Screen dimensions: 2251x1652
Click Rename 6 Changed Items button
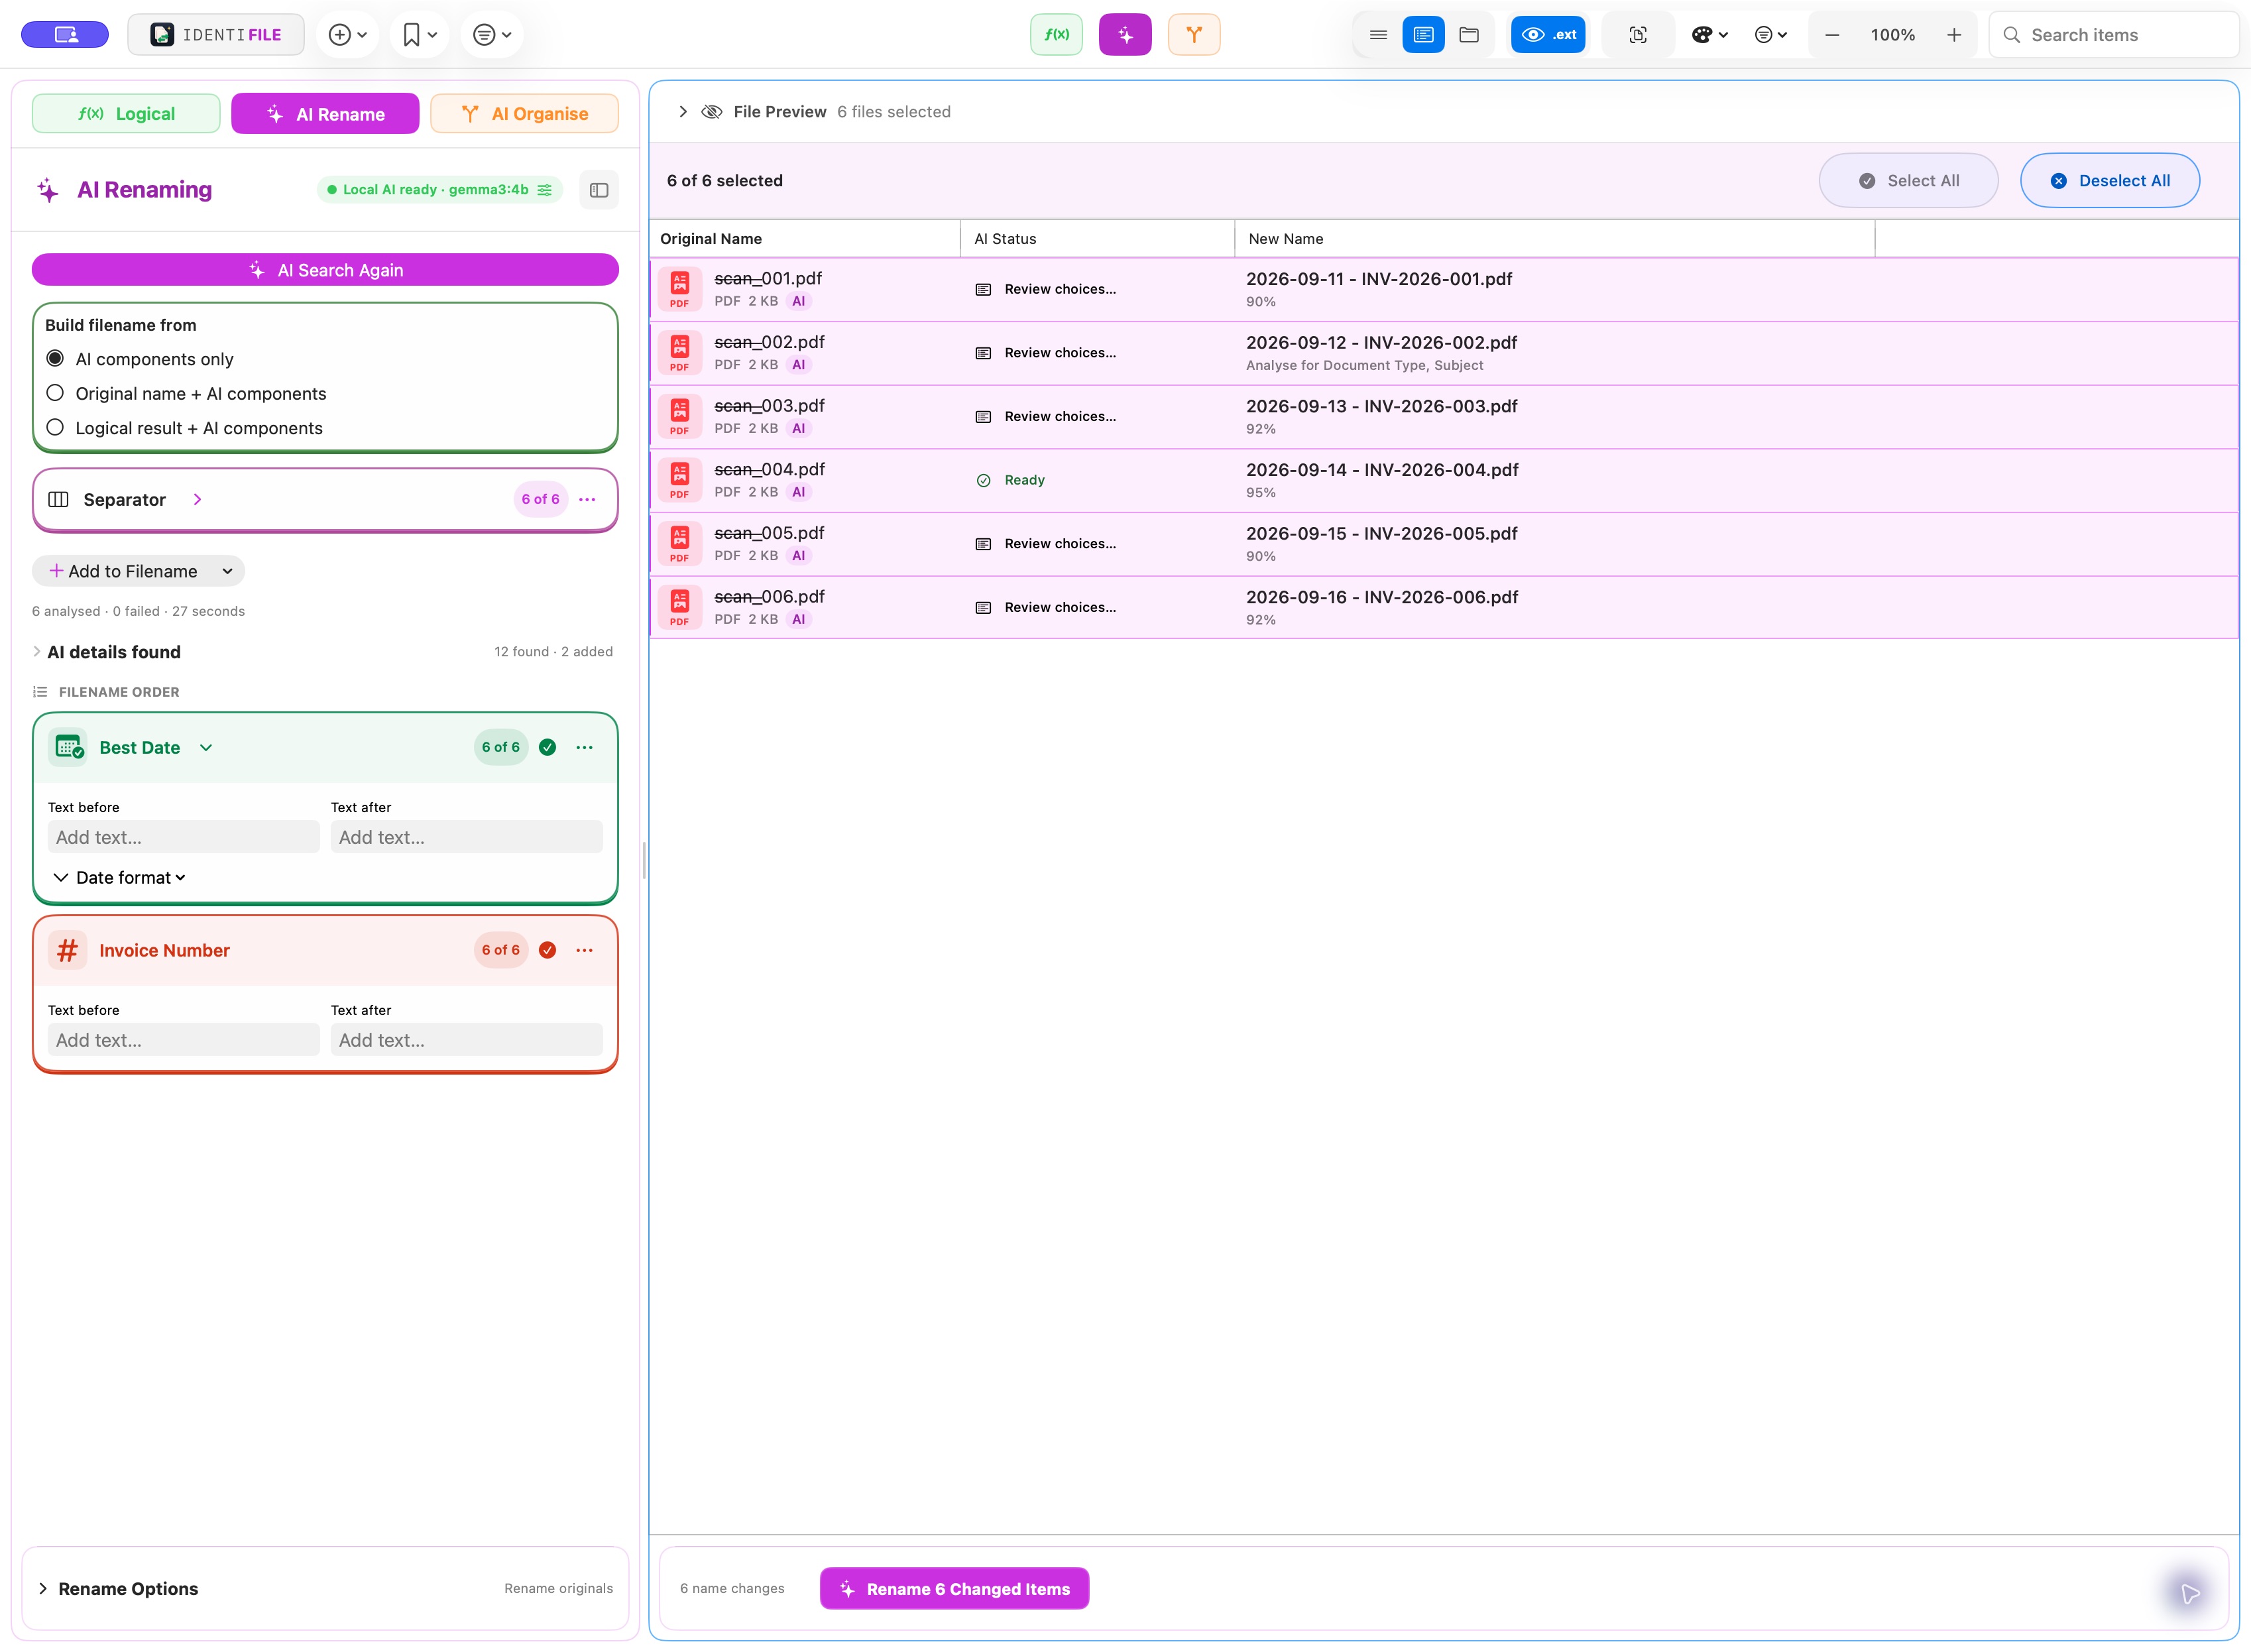tap(954, 1589)
